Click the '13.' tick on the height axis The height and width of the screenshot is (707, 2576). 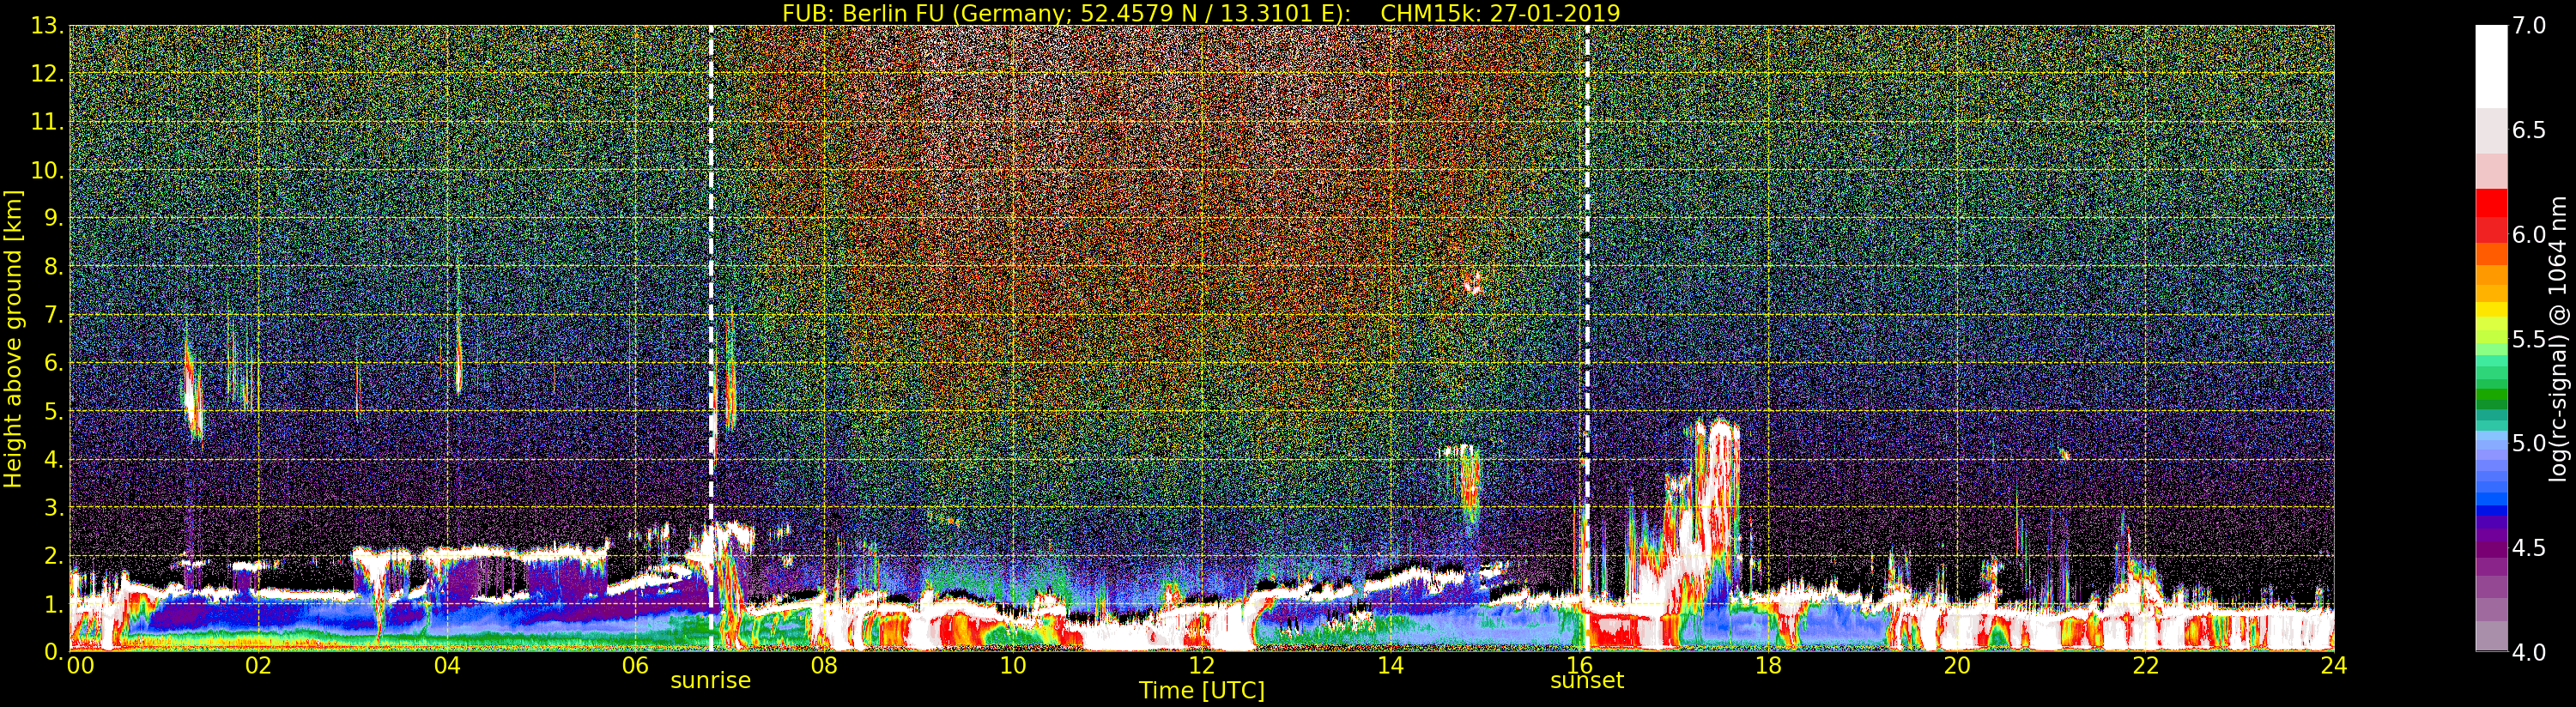click(47, 26)
